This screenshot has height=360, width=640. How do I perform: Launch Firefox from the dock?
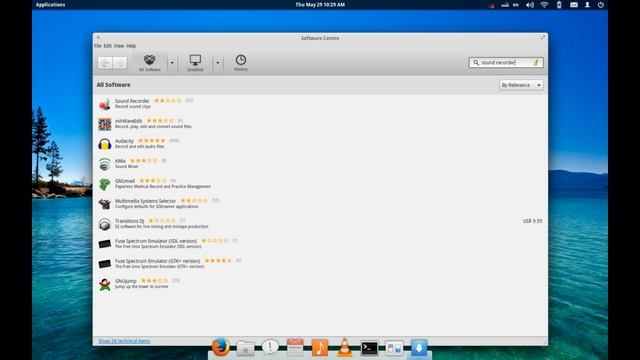pos(221,347)
